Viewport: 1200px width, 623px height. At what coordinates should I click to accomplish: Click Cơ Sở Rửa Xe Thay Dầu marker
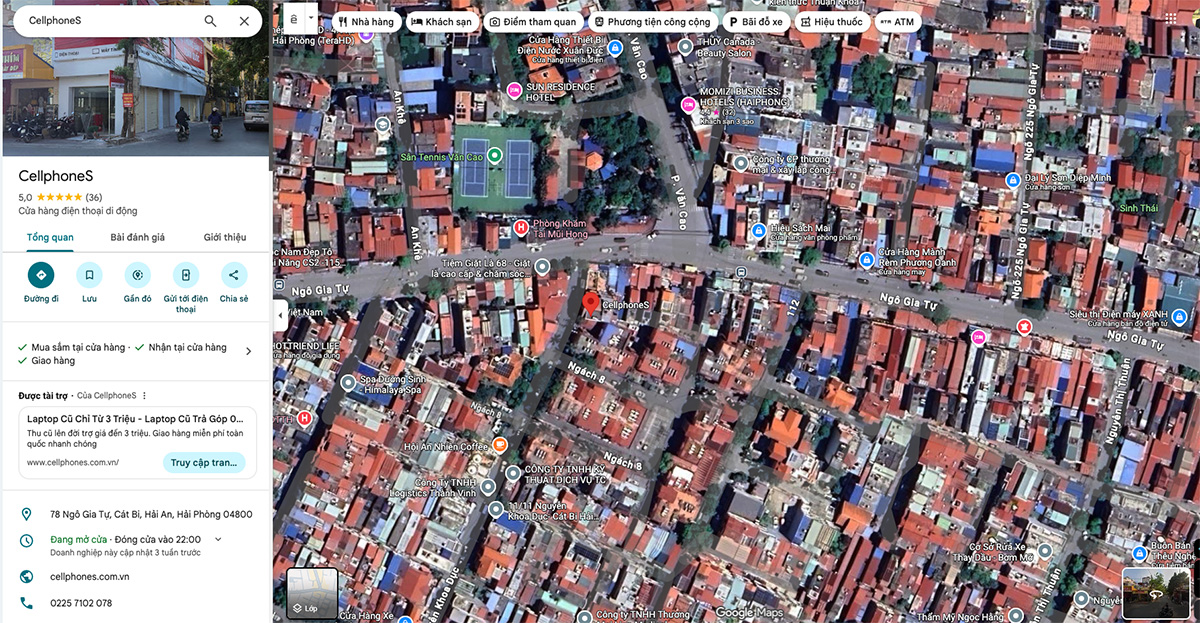(x=1045, y=551)
